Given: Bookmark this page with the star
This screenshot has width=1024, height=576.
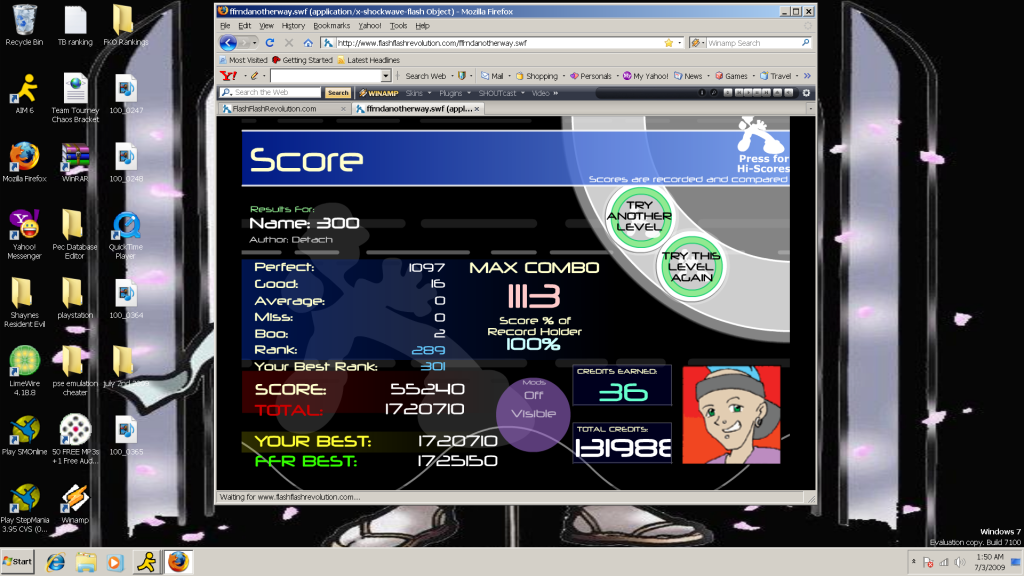Looking at the screenshot, I should click(668, 43).
